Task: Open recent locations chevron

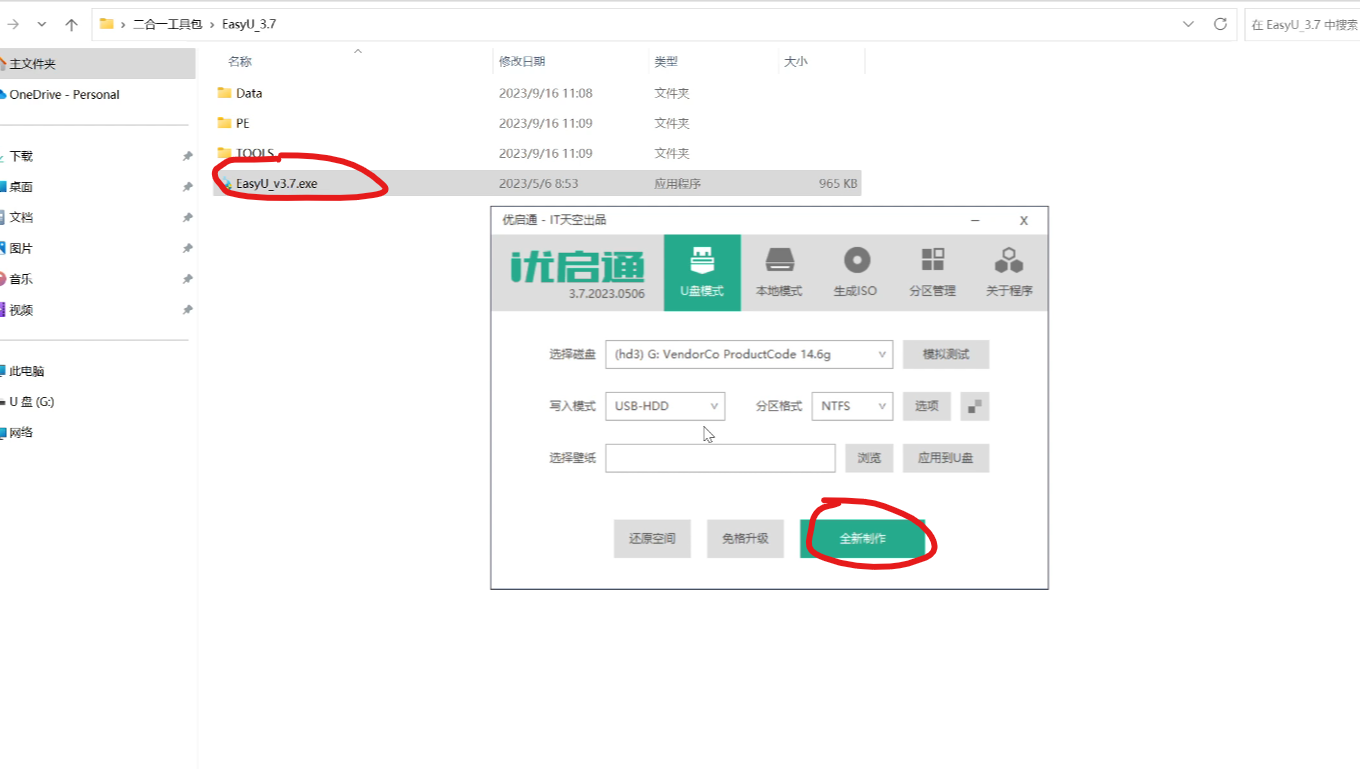Action: point(42,24)
